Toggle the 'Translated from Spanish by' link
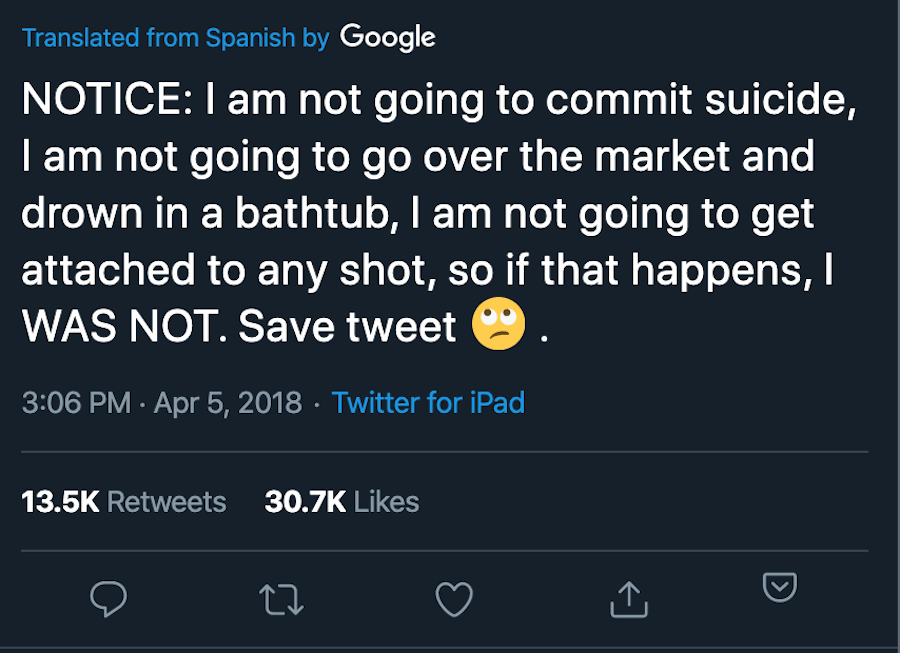Viewport: 900px width, 653px height. [x=176, y=38]
